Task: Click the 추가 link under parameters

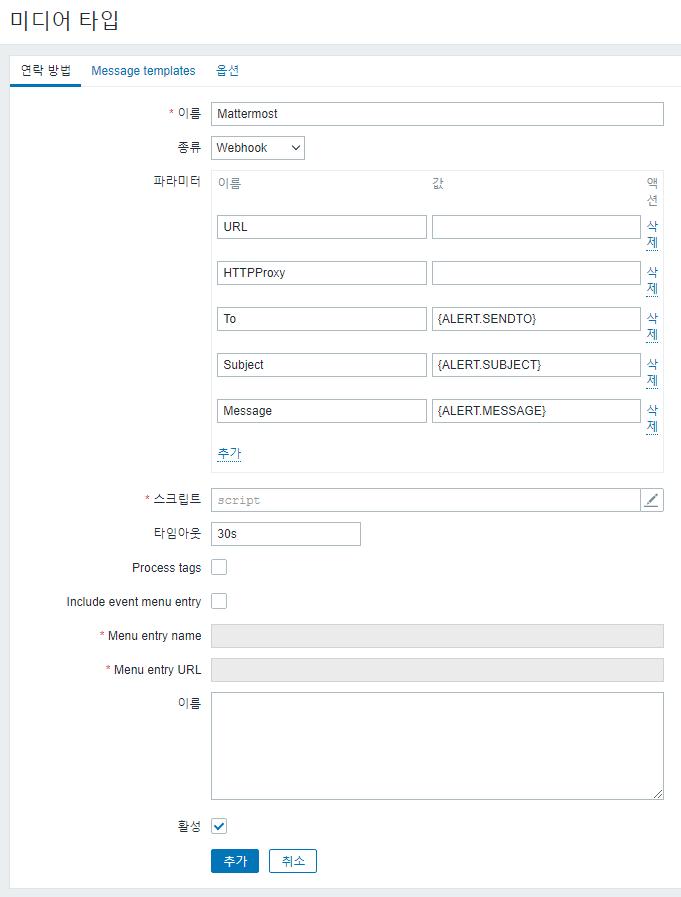Action: [x=229, y=453]
